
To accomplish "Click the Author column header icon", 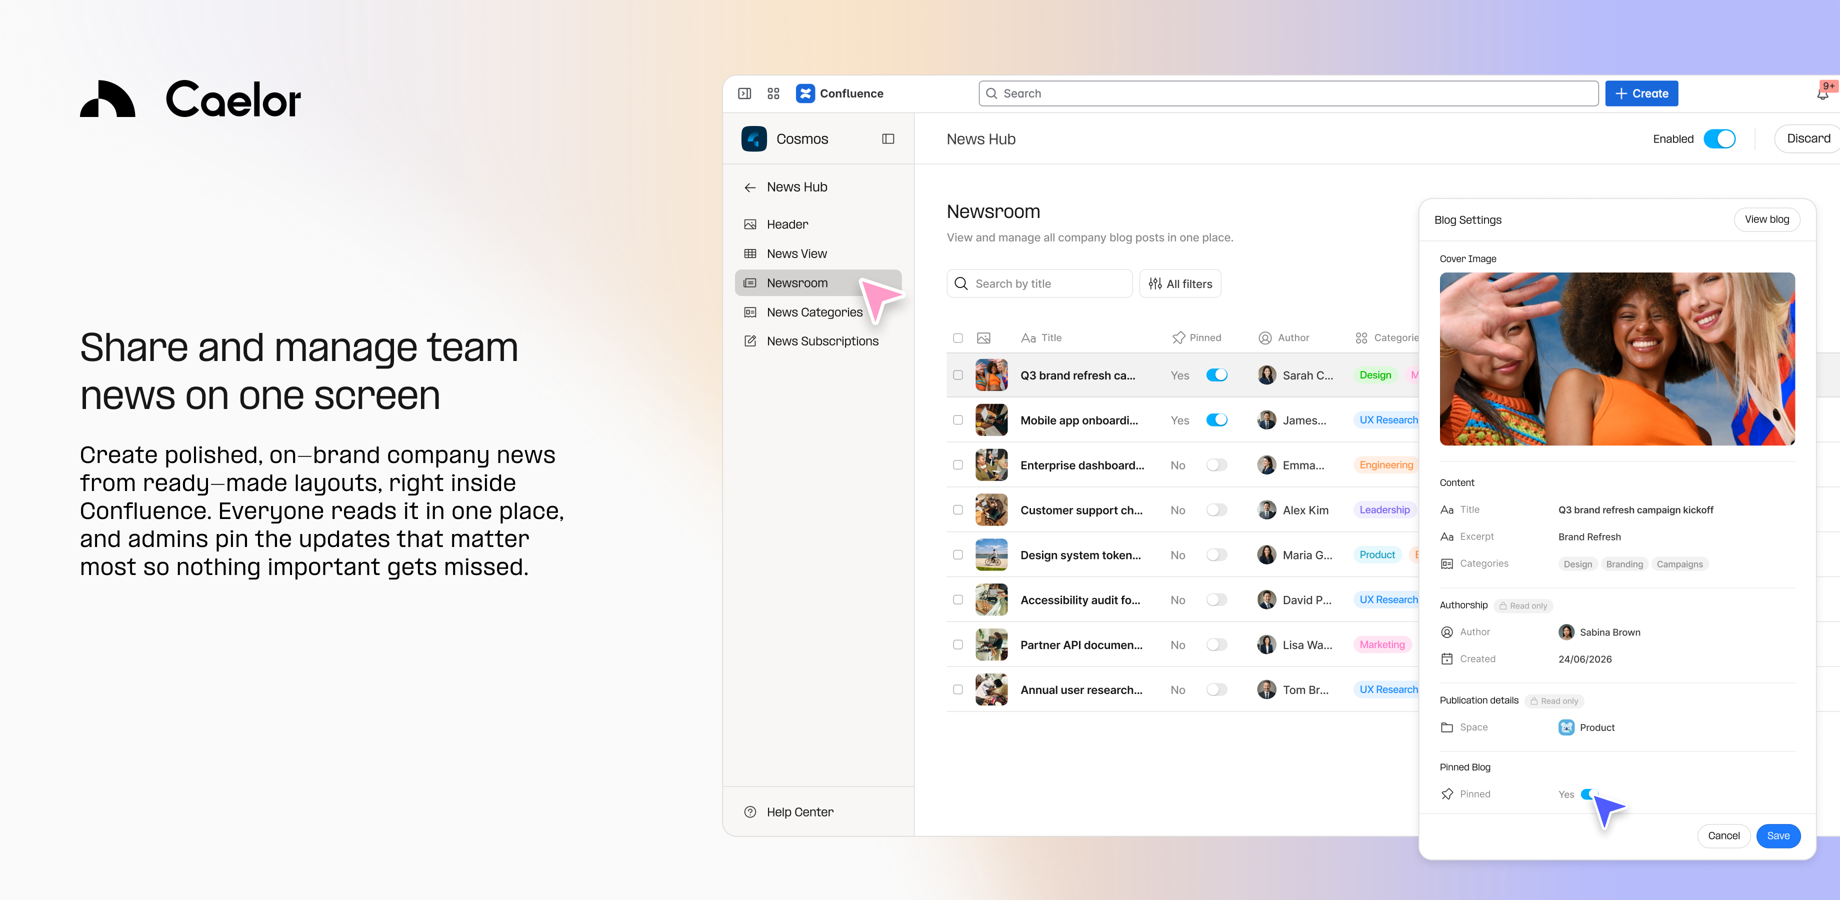I will [1265, 338].
